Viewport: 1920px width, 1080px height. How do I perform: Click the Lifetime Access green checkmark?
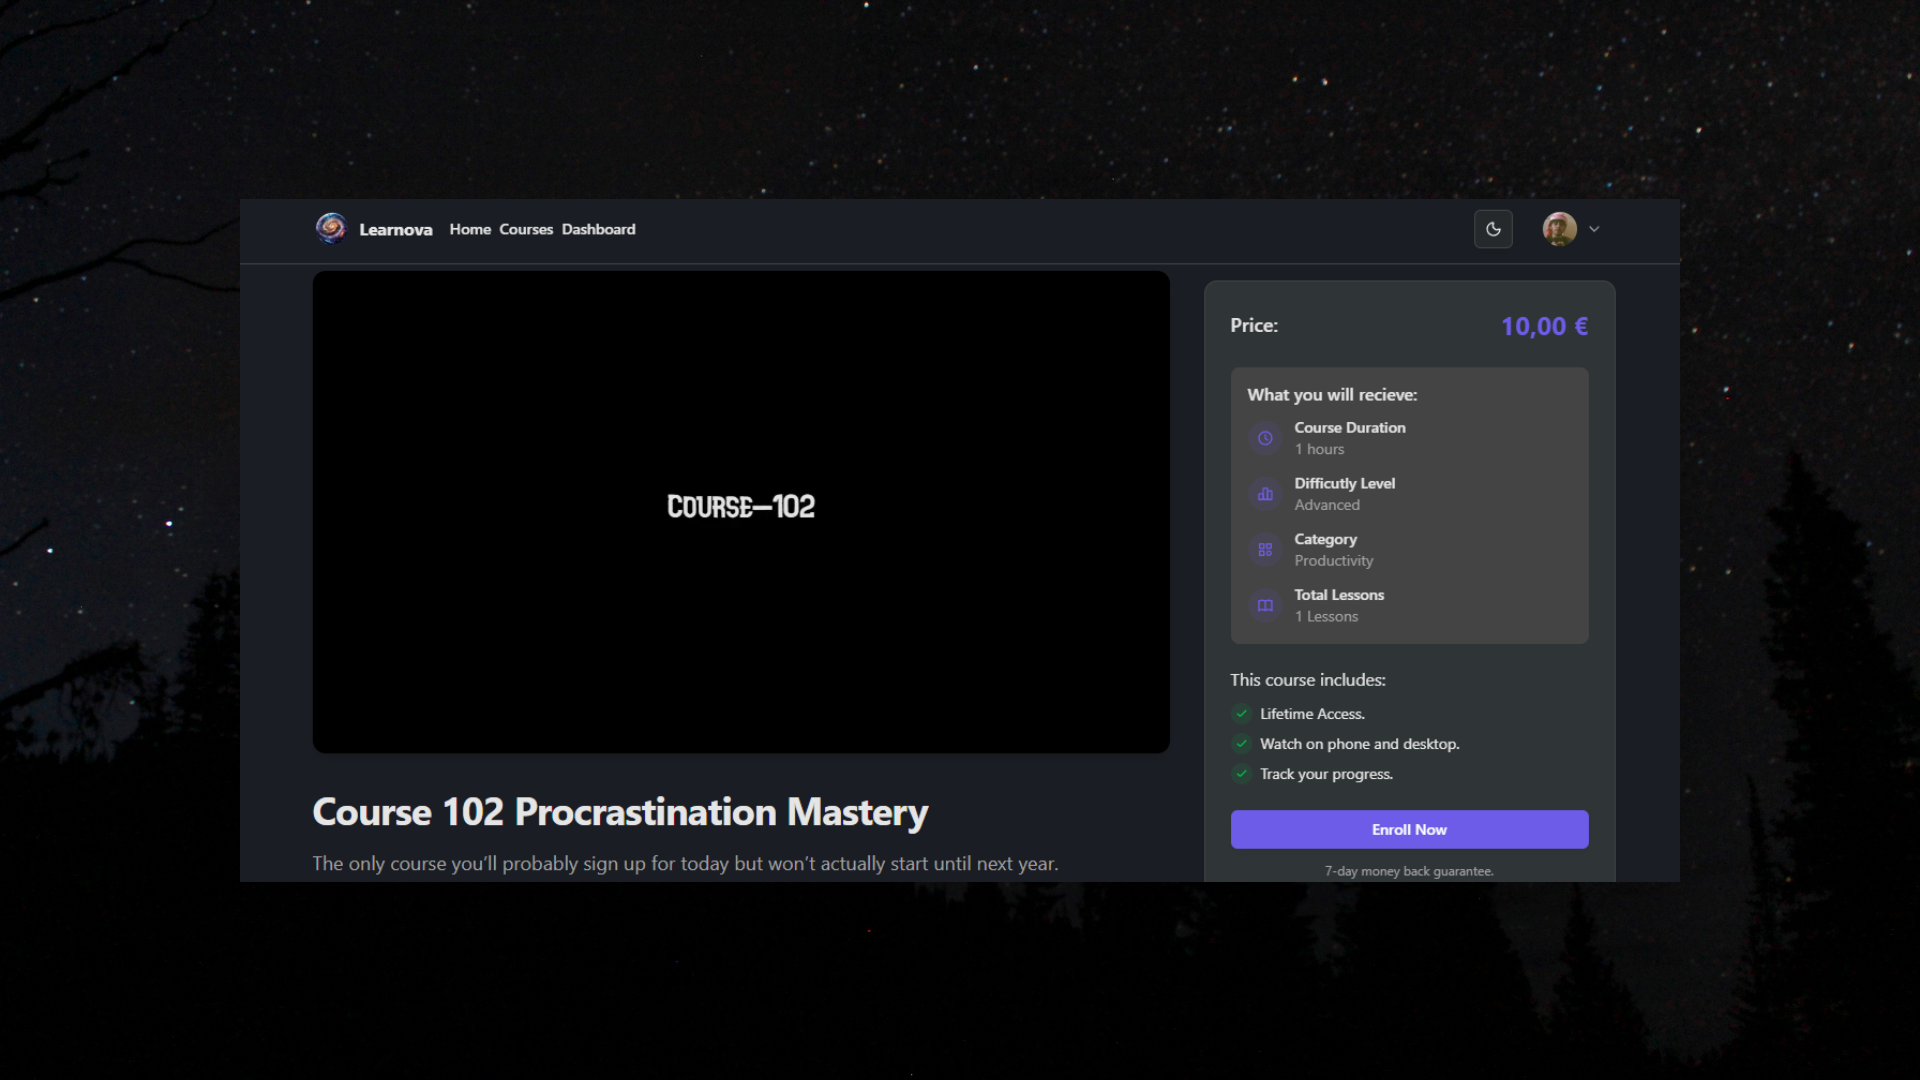(x=1241, y=713)
